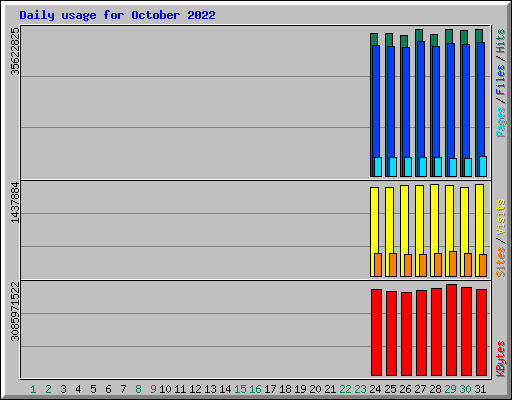
Task: Select the cyan Pages bar for day 31
Action: [483, 166]
